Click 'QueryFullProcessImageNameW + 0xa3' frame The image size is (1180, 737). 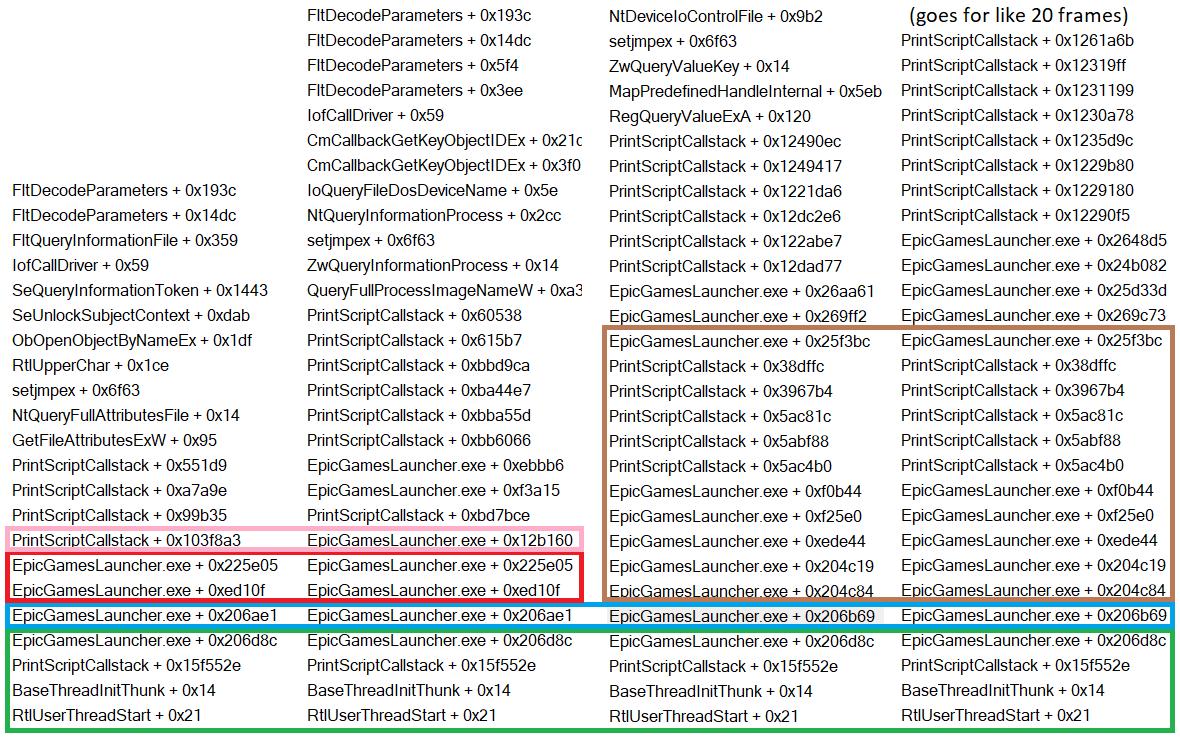(444, 291)
